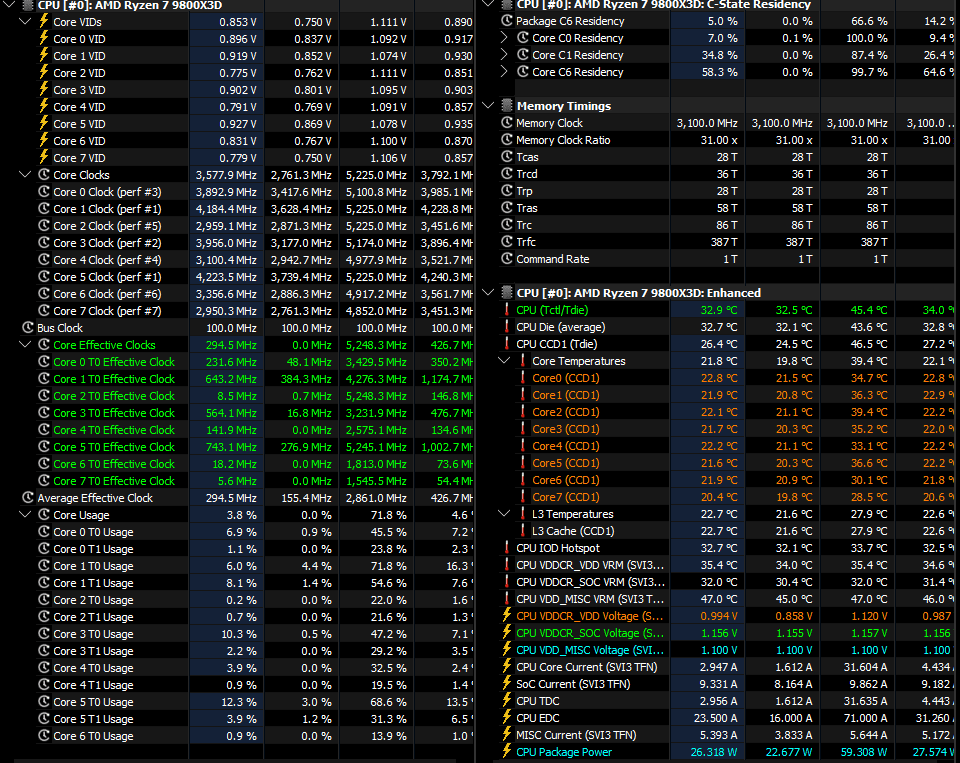
Task: Click the thermometer icon for CPU (Tctl/Tdie)
Action: click(x=507, y=310)
